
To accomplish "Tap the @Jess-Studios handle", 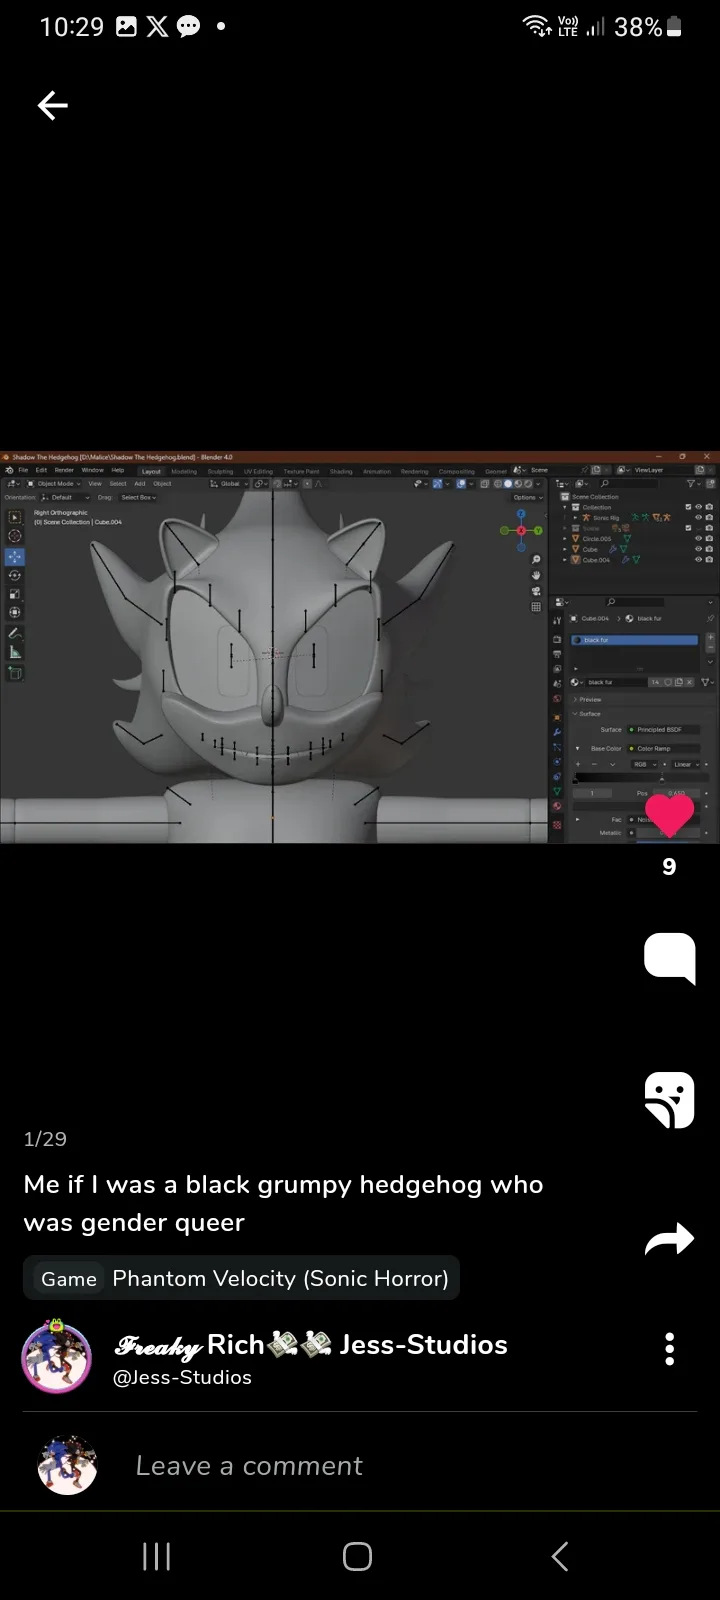I will pyautogui.click(x=182, y=1378).
